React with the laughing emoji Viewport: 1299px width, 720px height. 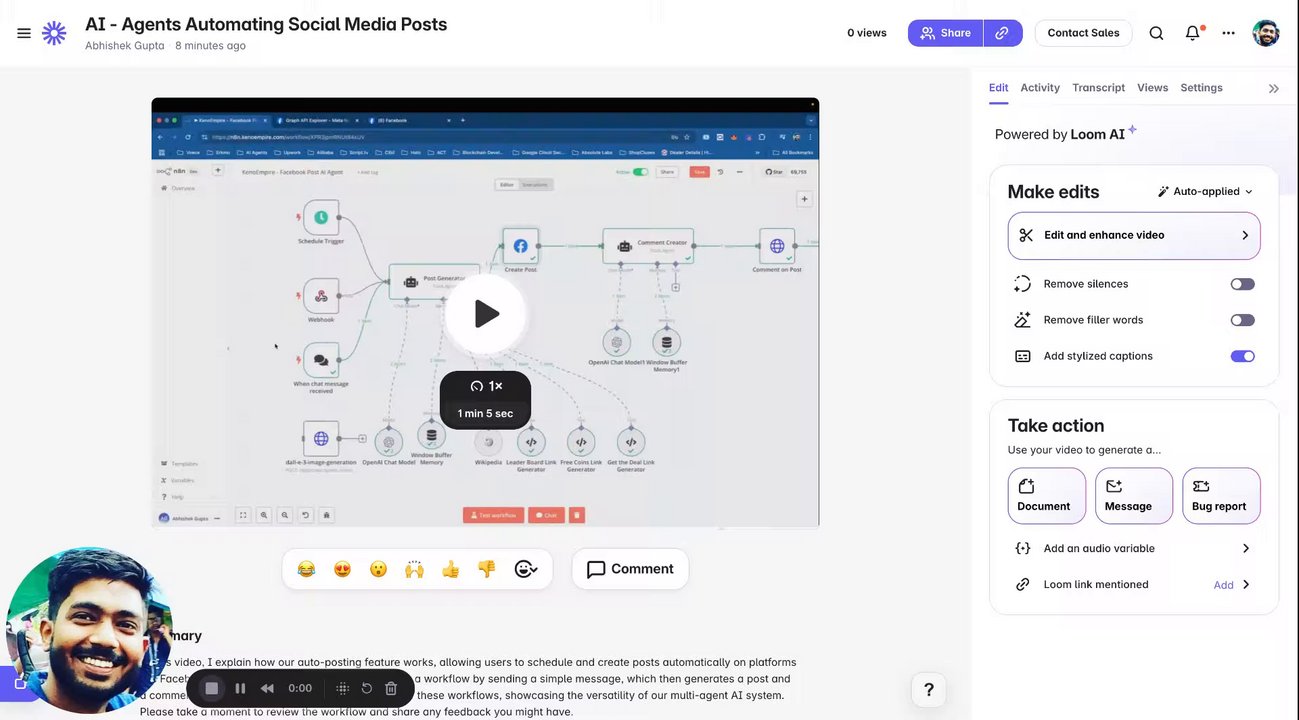coord(306,569)
